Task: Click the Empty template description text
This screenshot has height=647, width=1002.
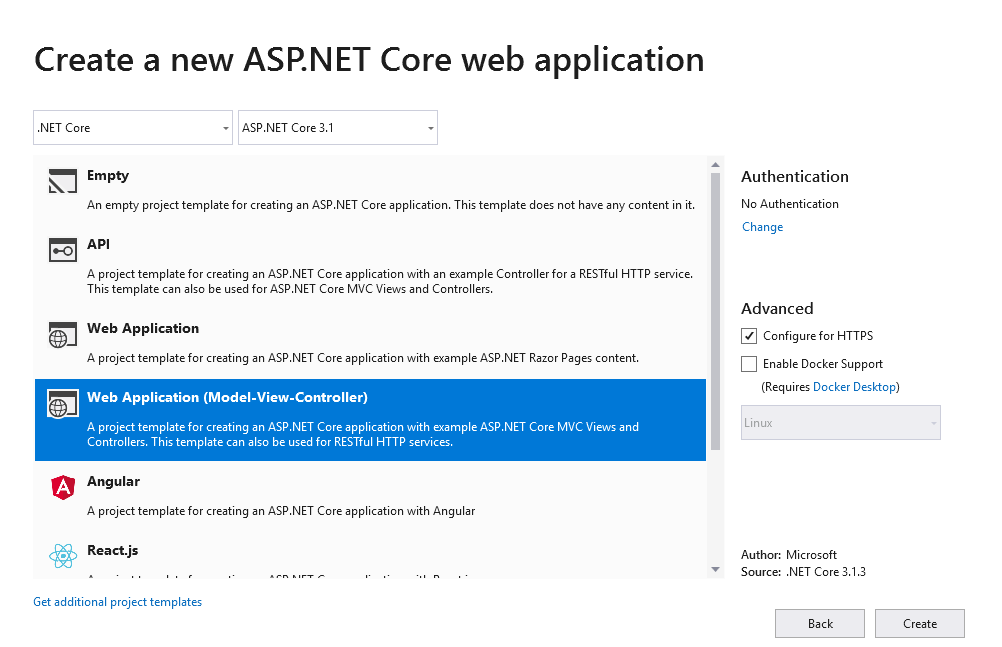Action: pos(391,205)
